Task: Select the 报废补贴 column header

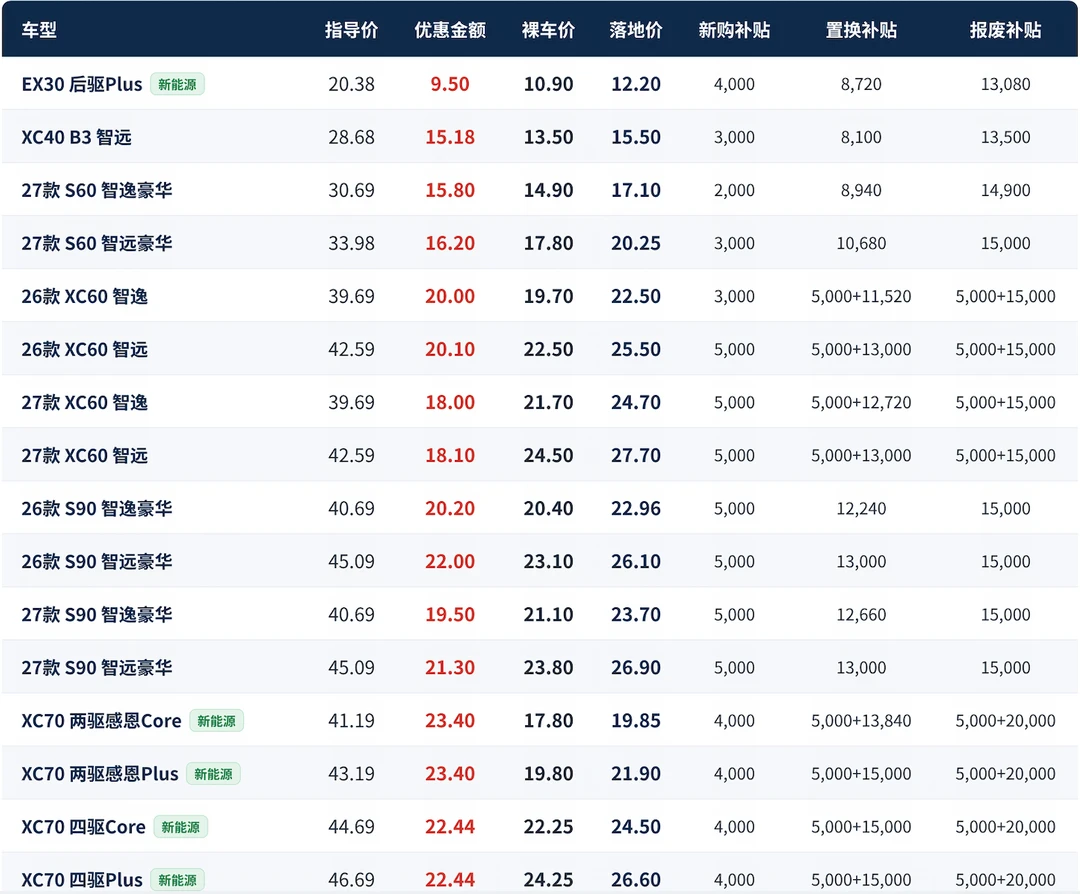Action: click(x=1006, y=30)
